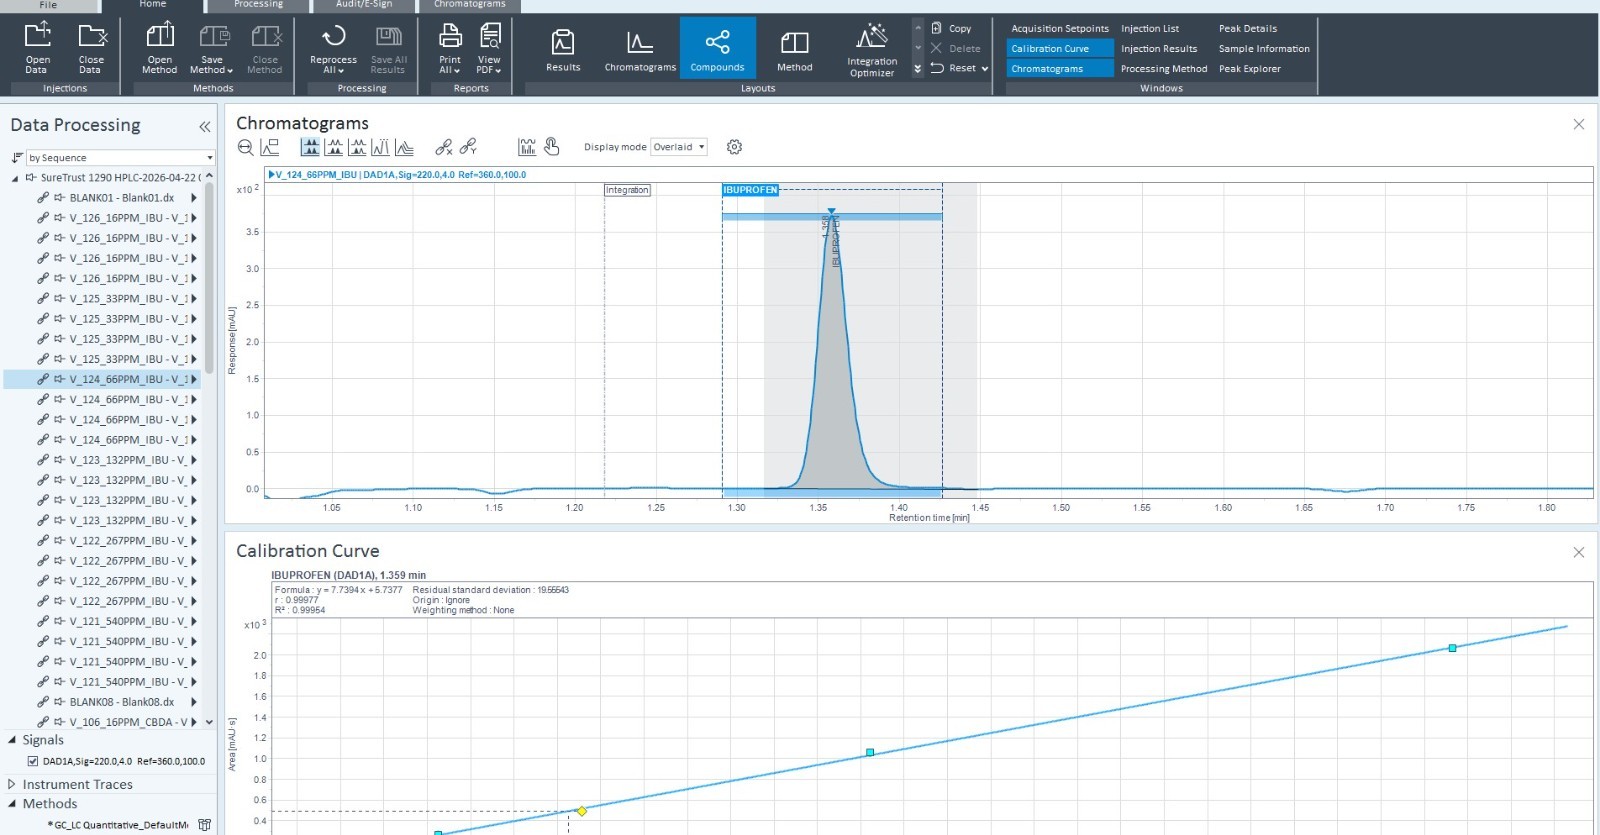Switch to the Chromatograms ribbon tab
Image resolution: width=1600 pixels, height=835 pixels.
pos(470,5)
